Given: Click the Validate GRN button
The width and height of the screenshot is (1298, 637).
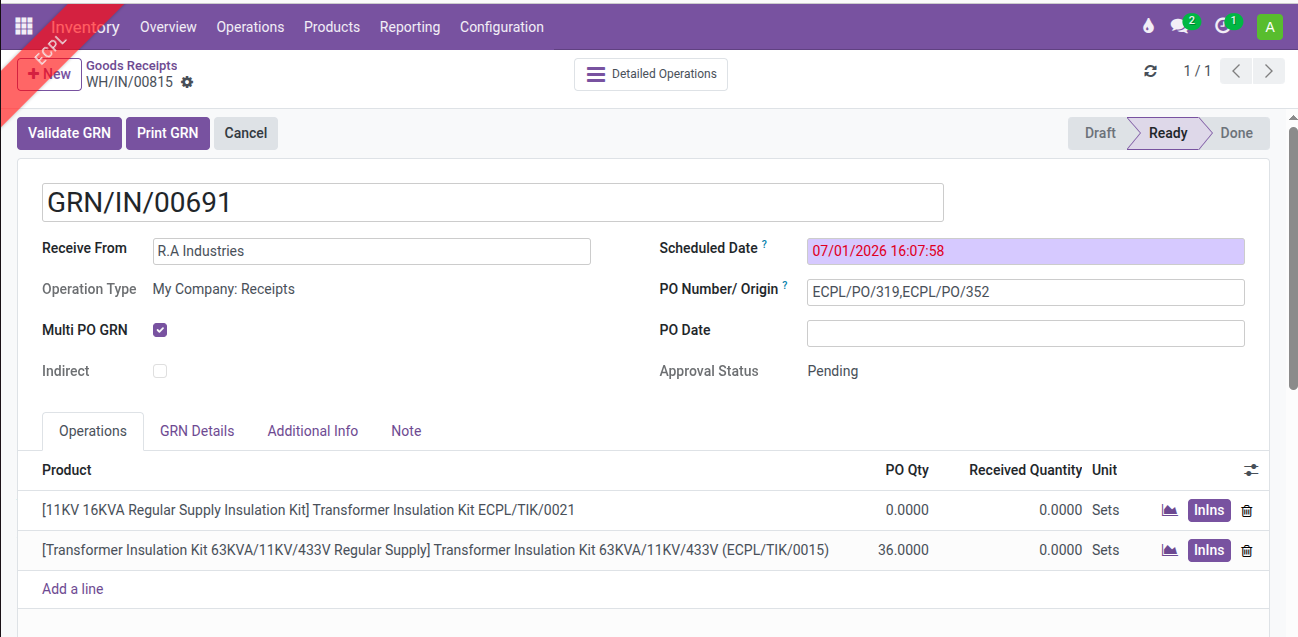Looking at the screenshot, I should (x=69, y=133).
